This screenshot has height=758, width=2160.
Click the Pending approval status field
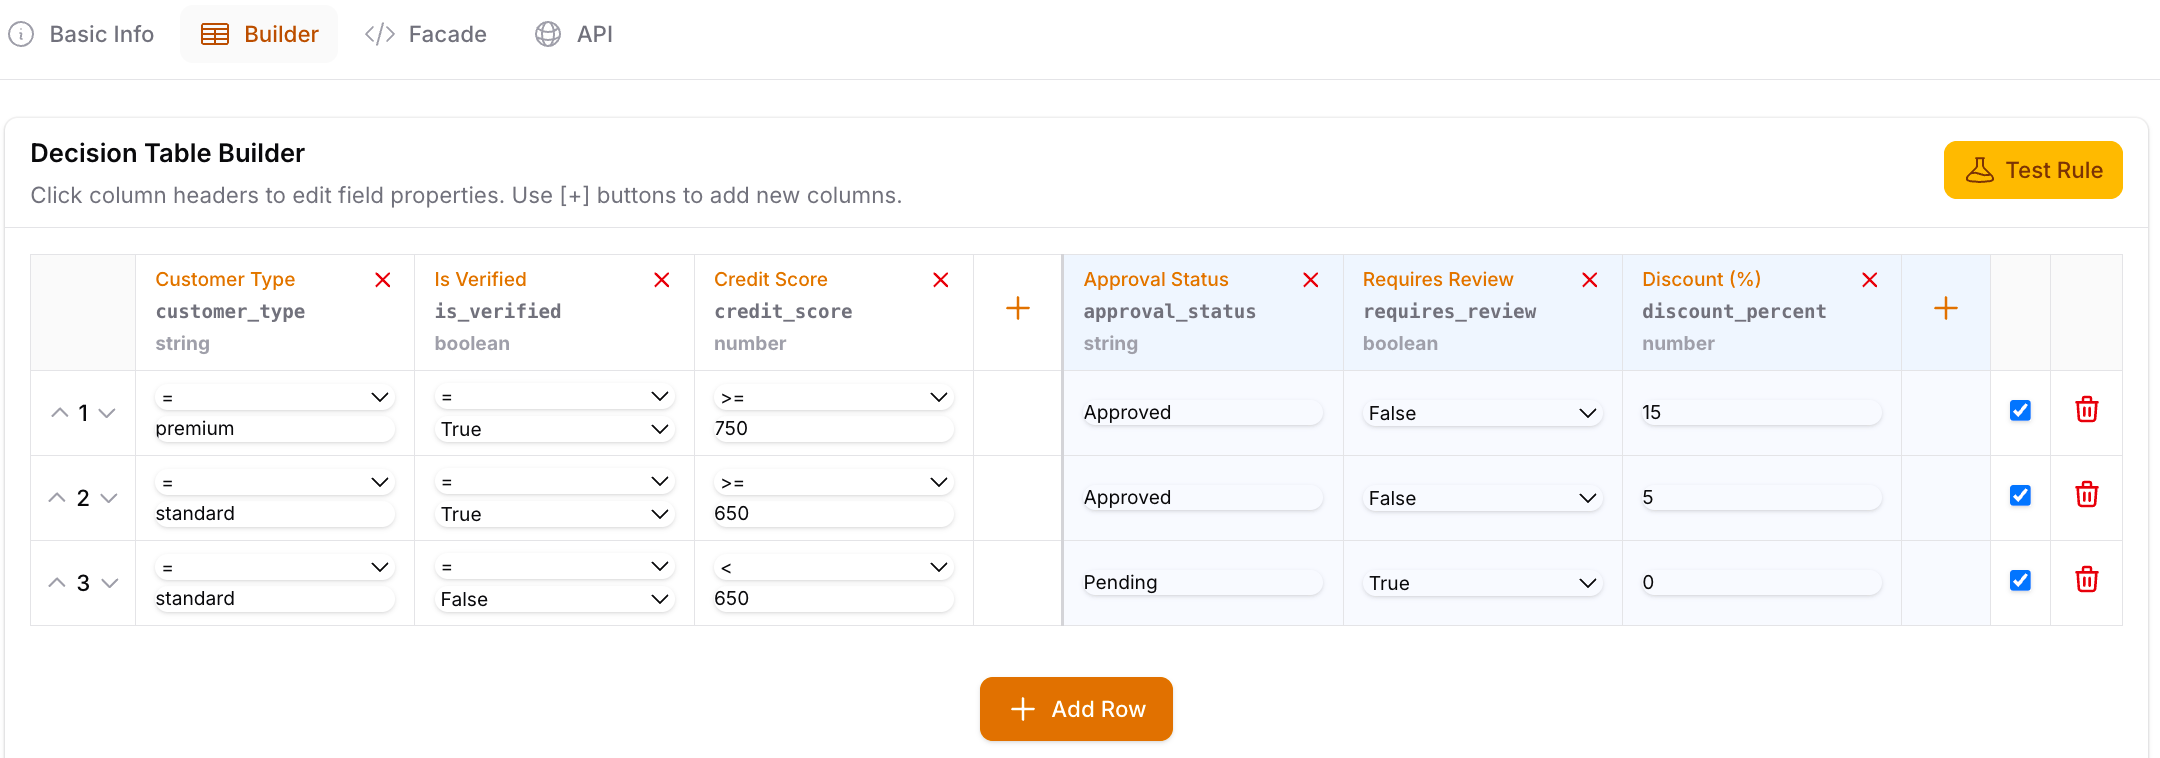(x=1203, y=583)
